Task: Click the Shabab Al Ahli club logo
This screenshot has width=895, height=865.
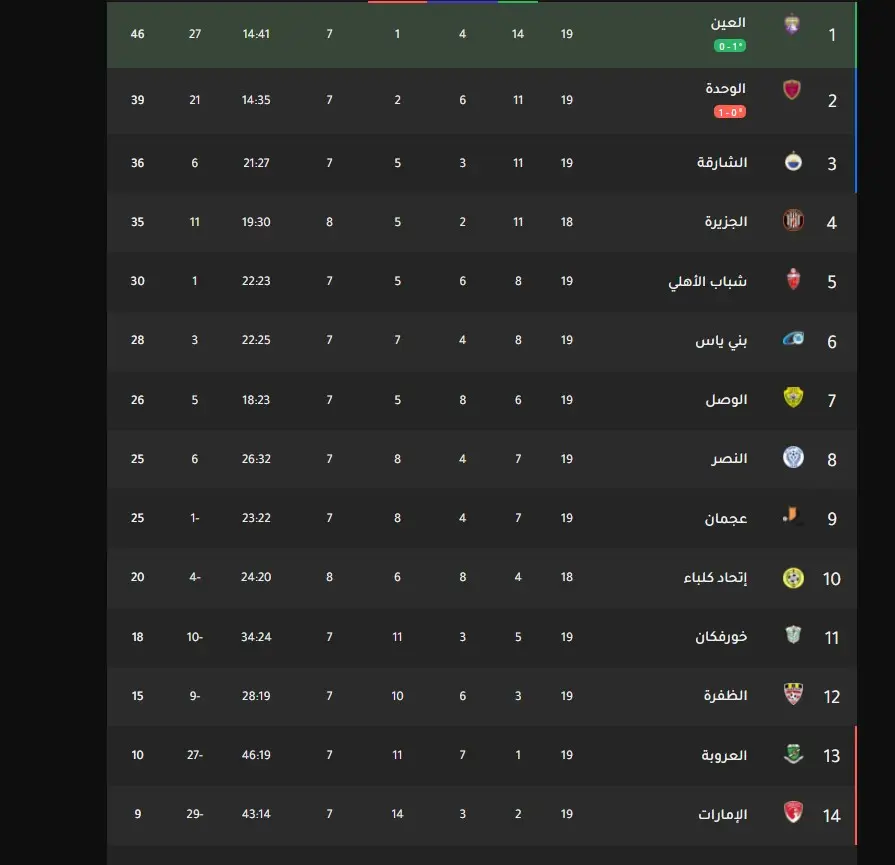Action: click(793, 279)
